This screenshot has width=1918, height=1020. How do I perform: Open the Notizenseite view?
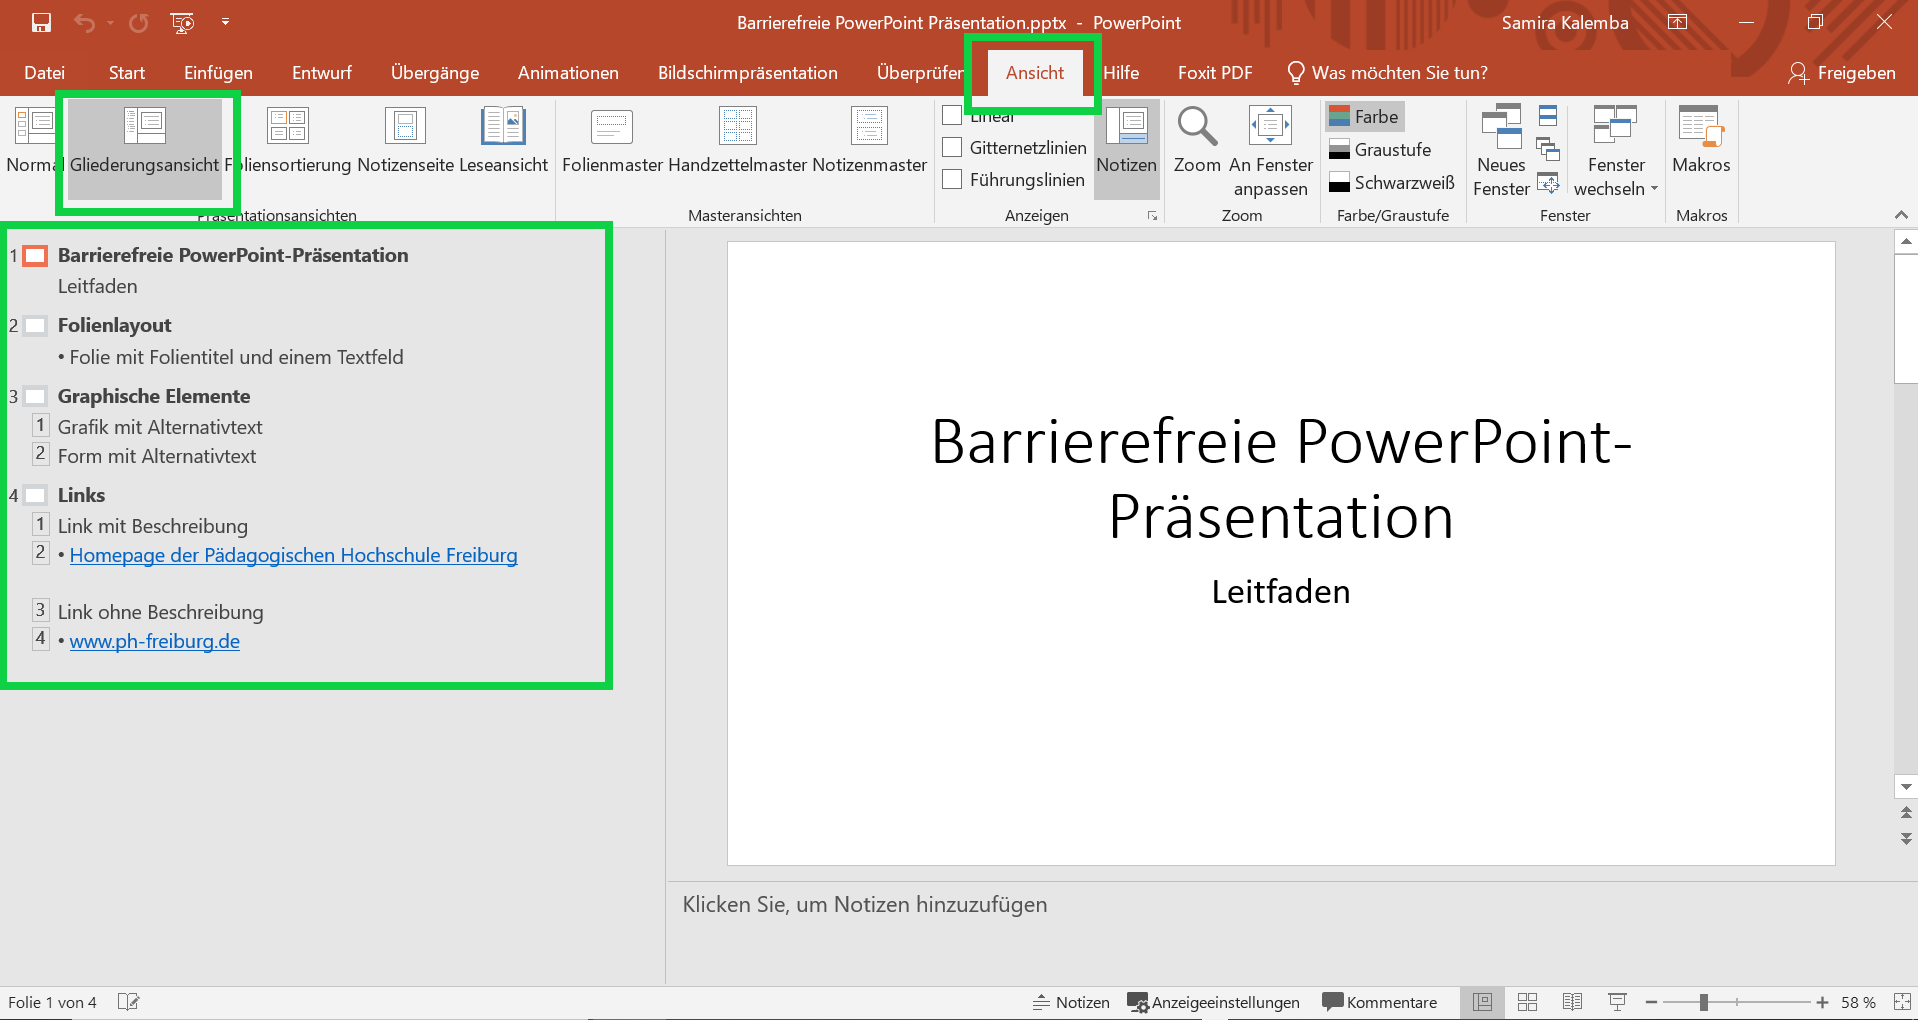click(x=405, y=140)
